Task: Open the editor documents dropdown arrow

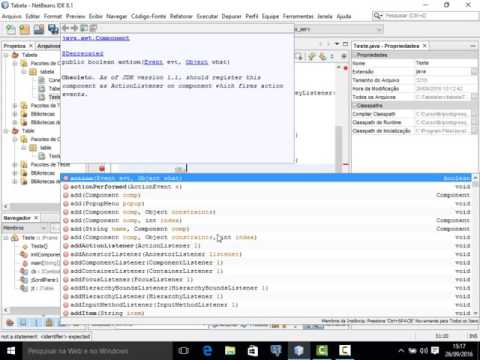Action: click(337, 44)
